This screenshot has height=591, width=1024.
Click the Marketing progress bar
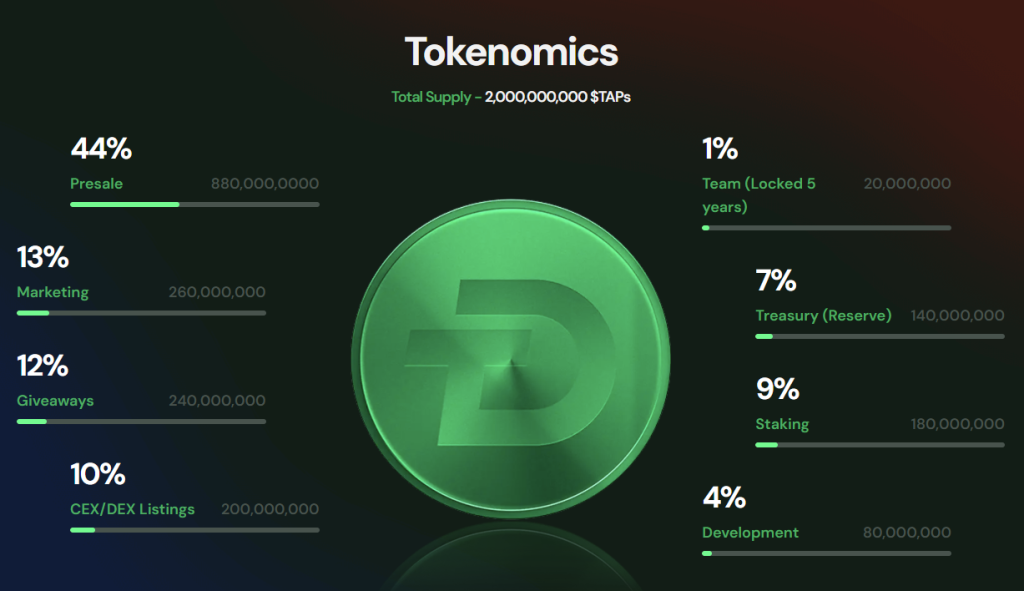click(x=141, y=313)
